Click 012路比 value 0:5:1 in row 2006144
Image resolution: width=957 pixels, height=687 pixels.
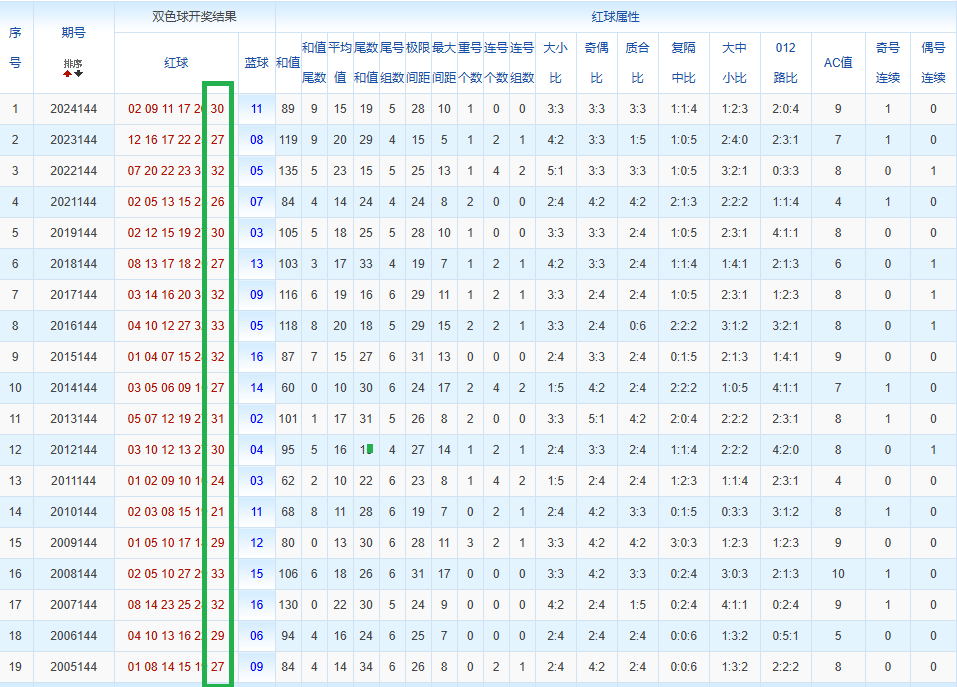(x=785, y=636)
